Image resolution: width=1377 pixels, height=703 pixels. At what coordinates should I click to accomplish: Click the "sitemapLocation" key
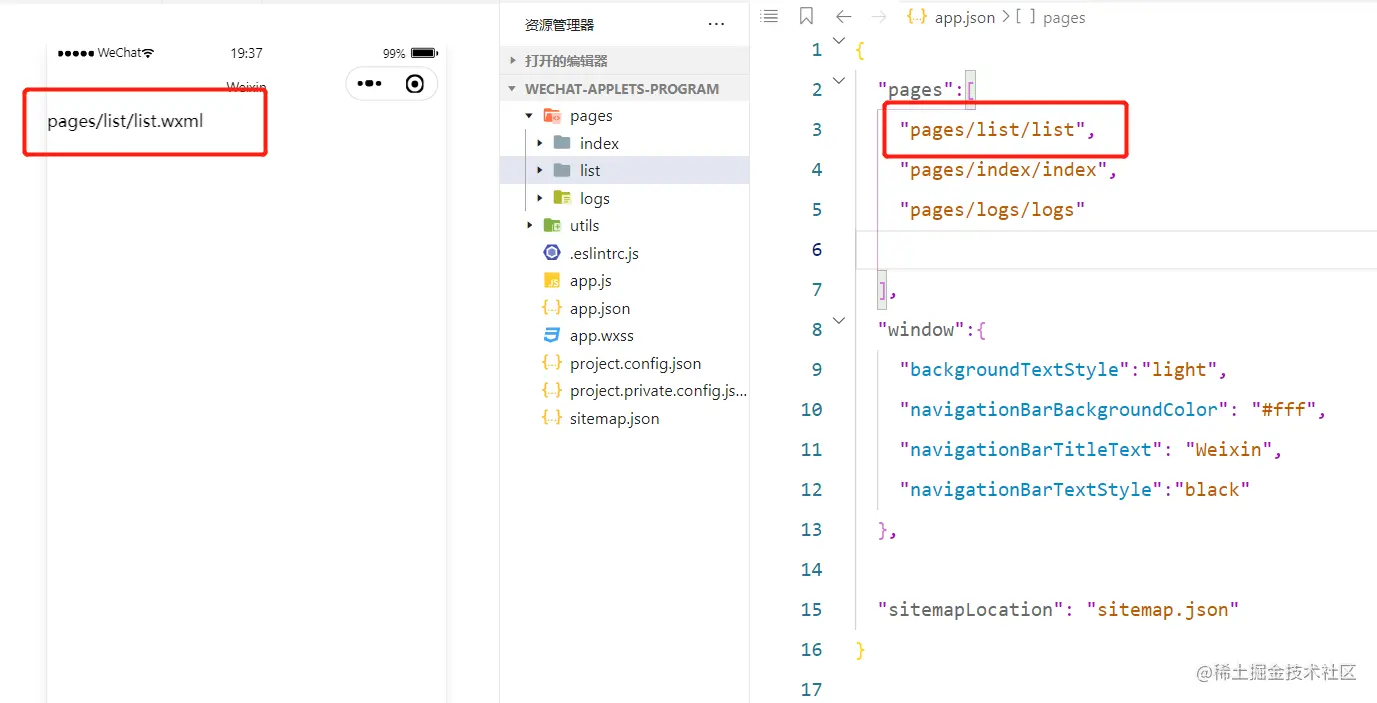click(x=970, y=609)
